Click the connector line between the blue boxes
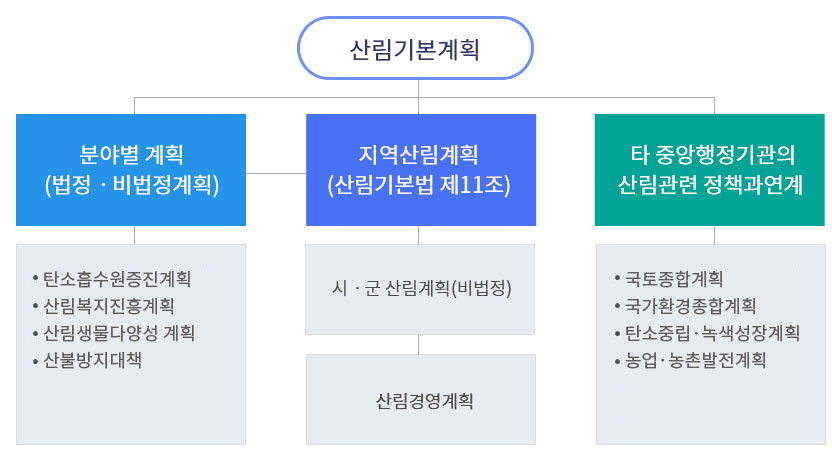Viewport: 832px width, 455px height. pyautogui.click(x=276, y=172)
